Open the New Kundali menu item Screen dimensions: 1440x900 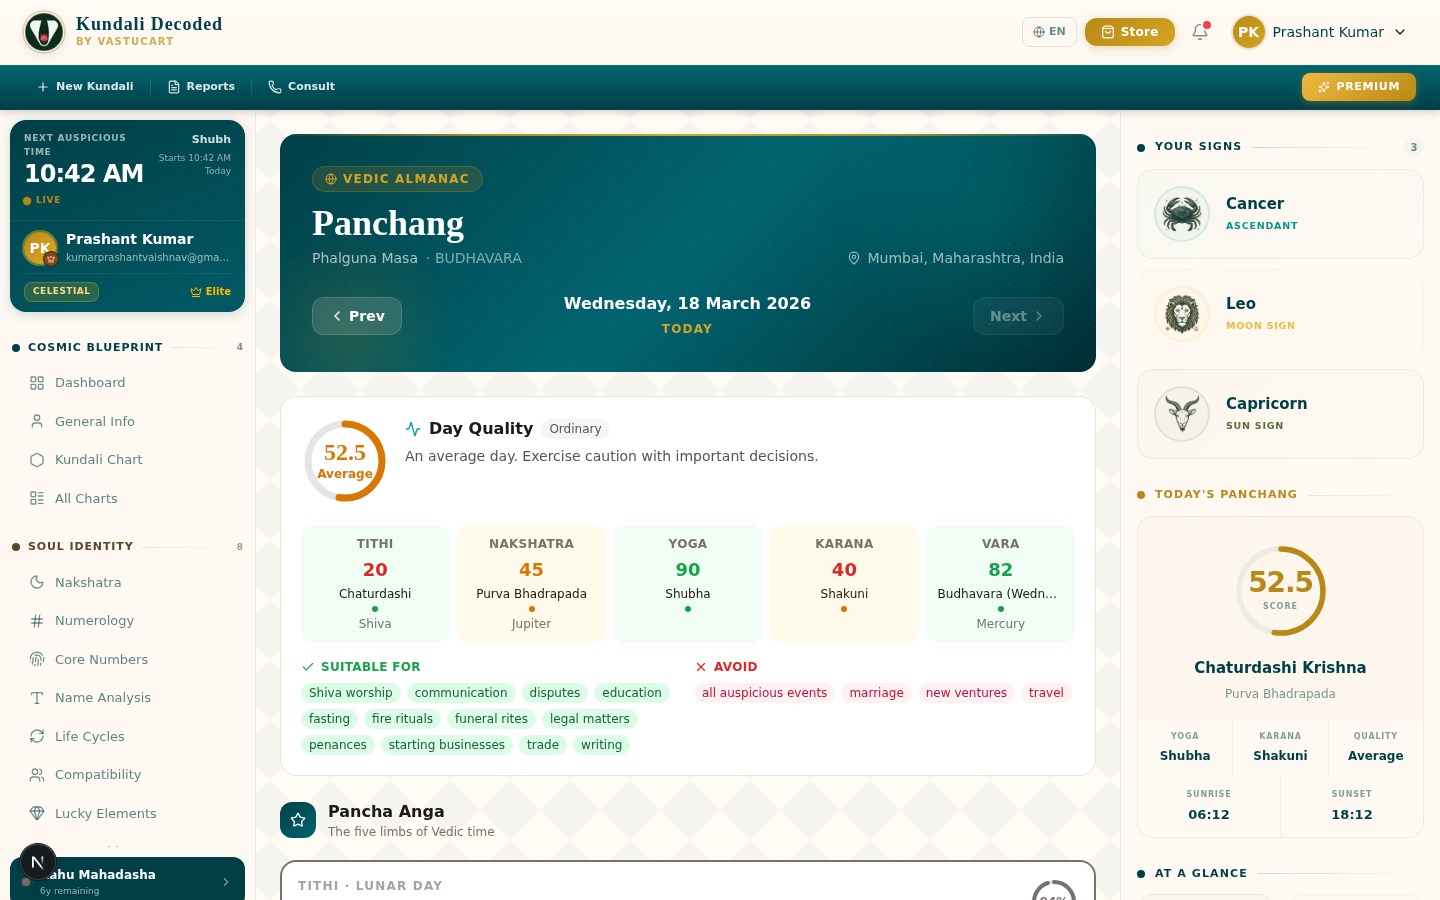(85, 87)
